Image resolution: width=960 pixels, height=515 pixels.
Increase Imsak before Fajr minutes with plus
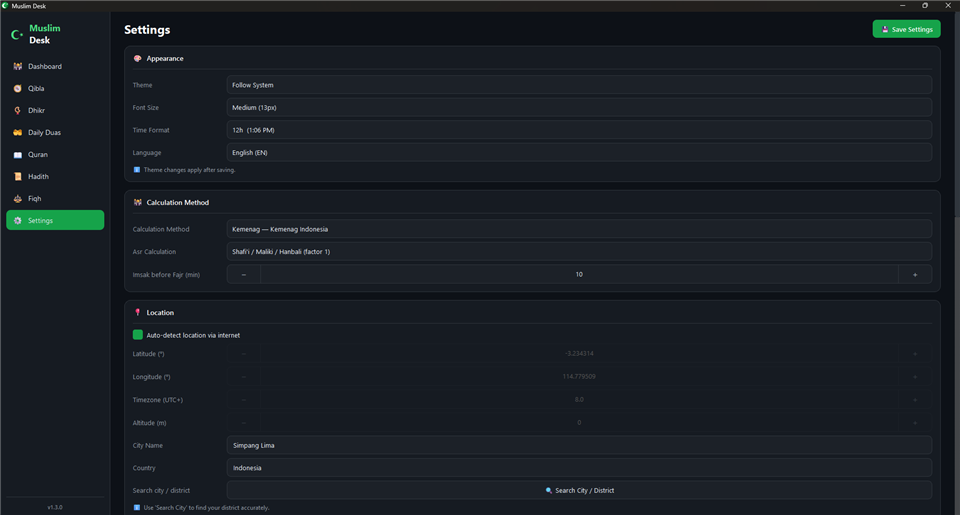915,274
